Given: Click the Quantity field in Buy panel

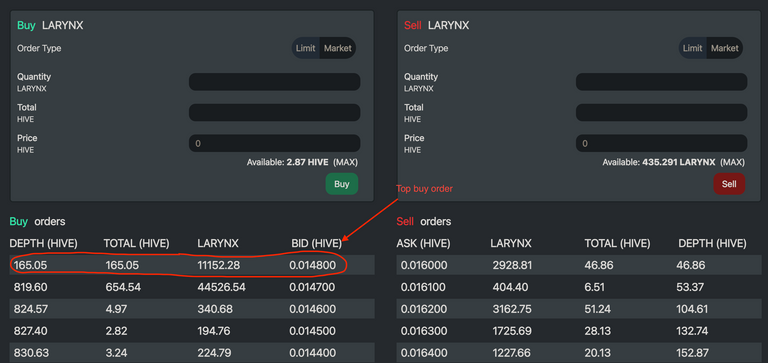Looking at the screenshot, I should (275, 82).
